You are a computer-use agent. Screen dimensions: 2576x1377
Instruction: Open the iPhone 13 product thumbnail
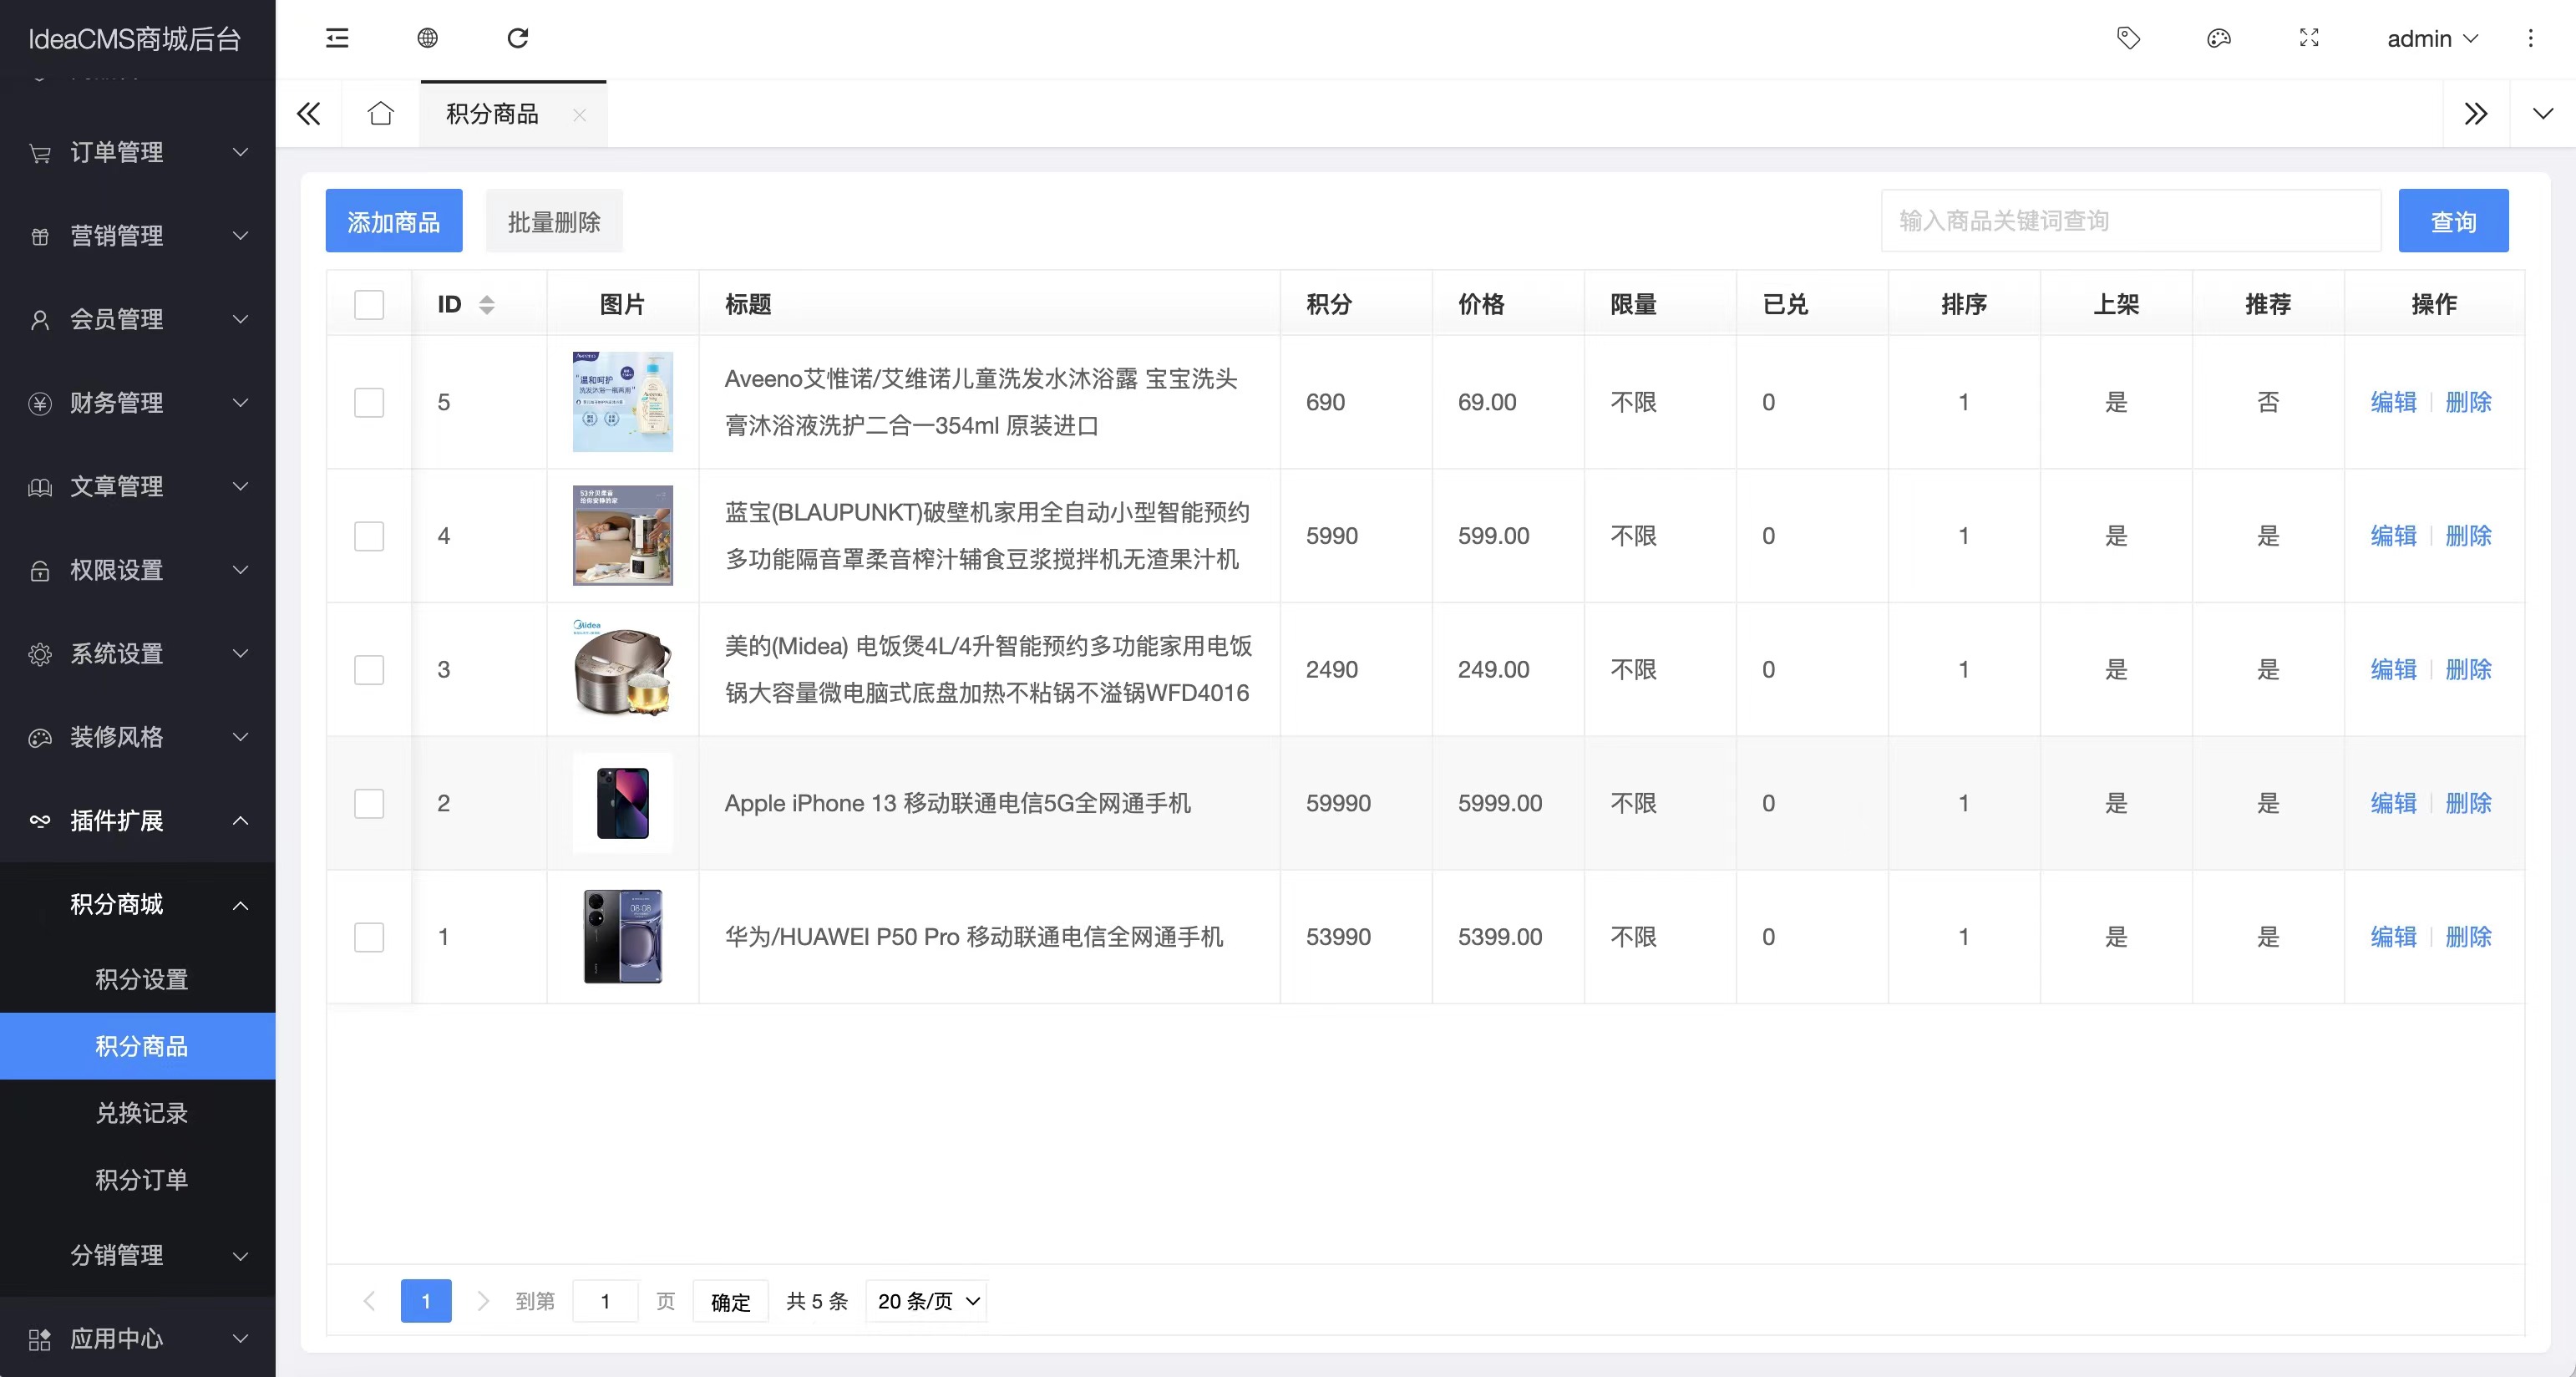(x=622, y=803)
